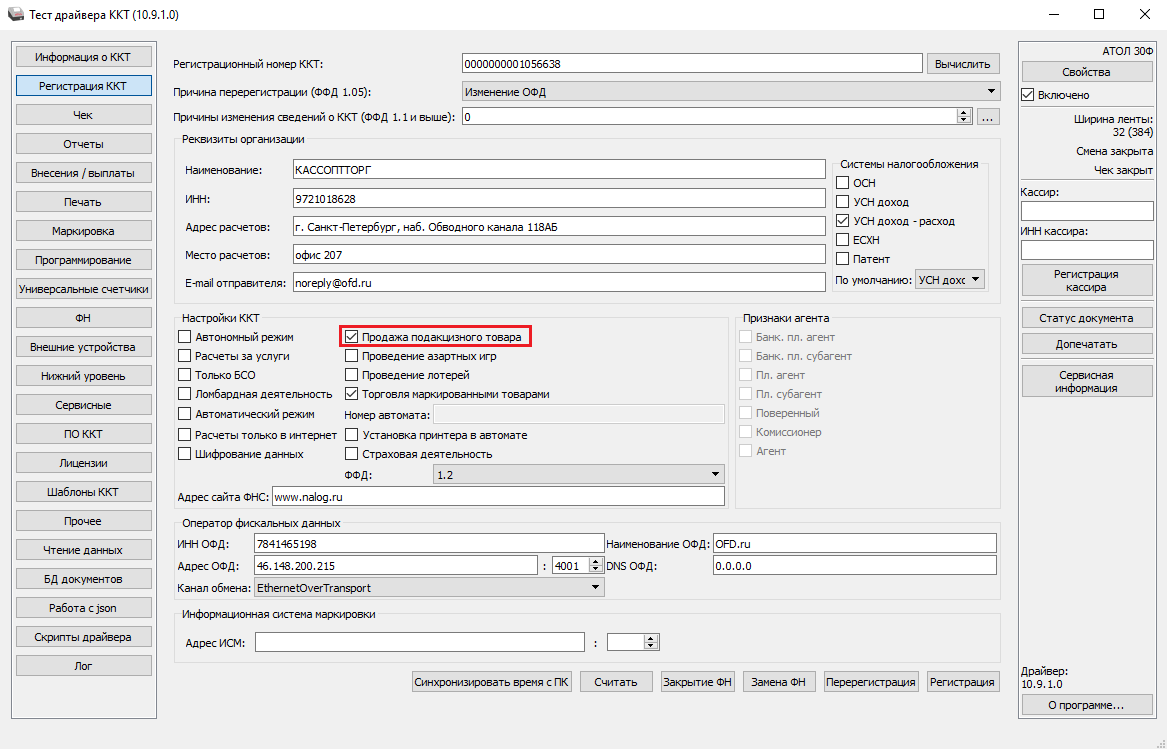
Task: Open the Отчеты section
Action: (x=83, y=144)
